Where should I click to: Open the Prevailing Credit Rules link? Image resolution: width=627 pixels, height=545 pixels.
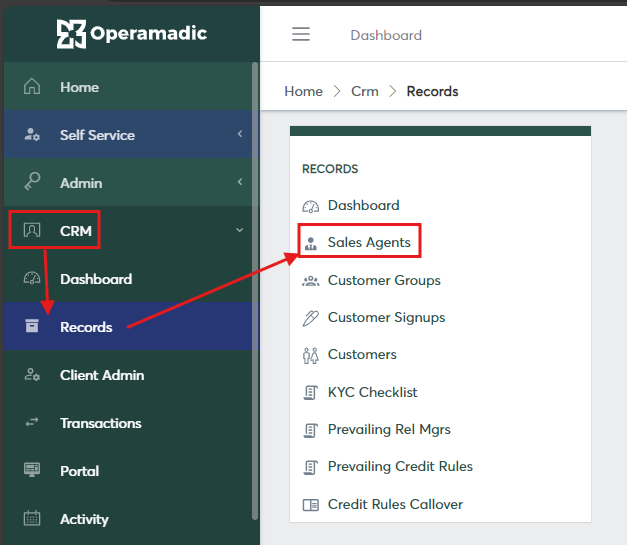(x=400, y=467)
